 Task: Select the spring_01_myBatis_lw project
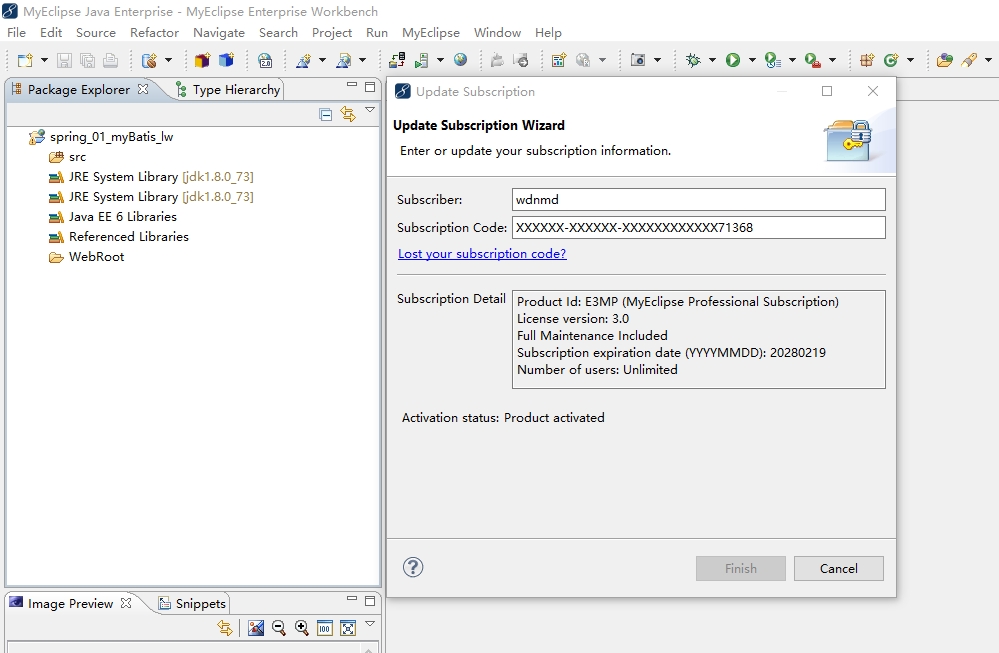pos(102,136)
